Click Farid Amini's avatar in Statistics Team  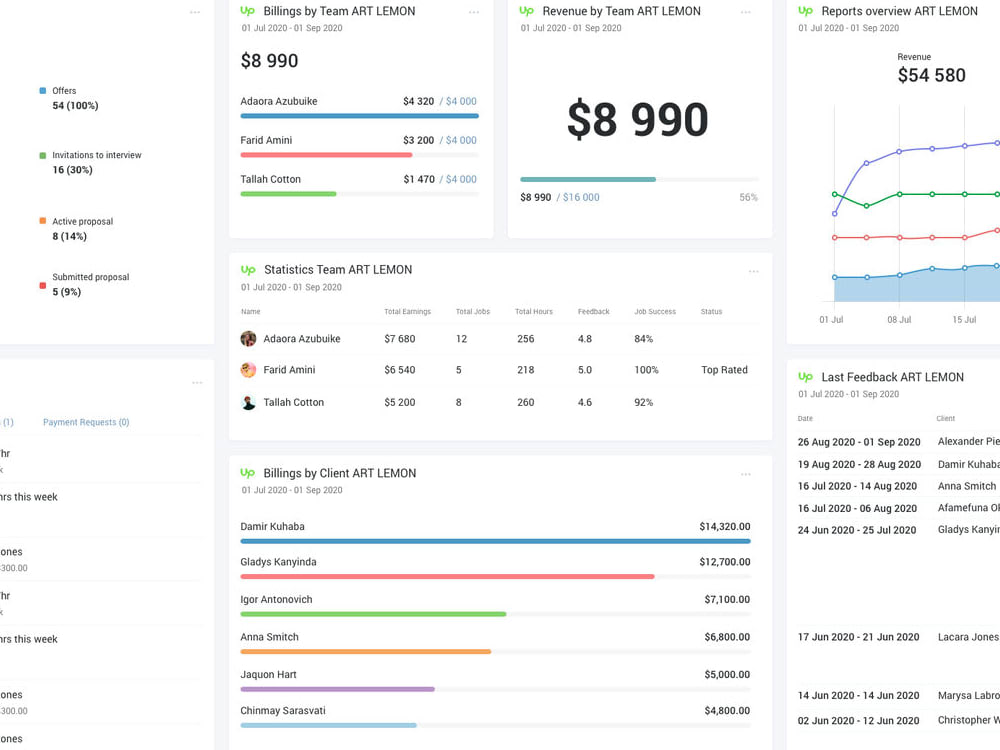tap(248, 370)
